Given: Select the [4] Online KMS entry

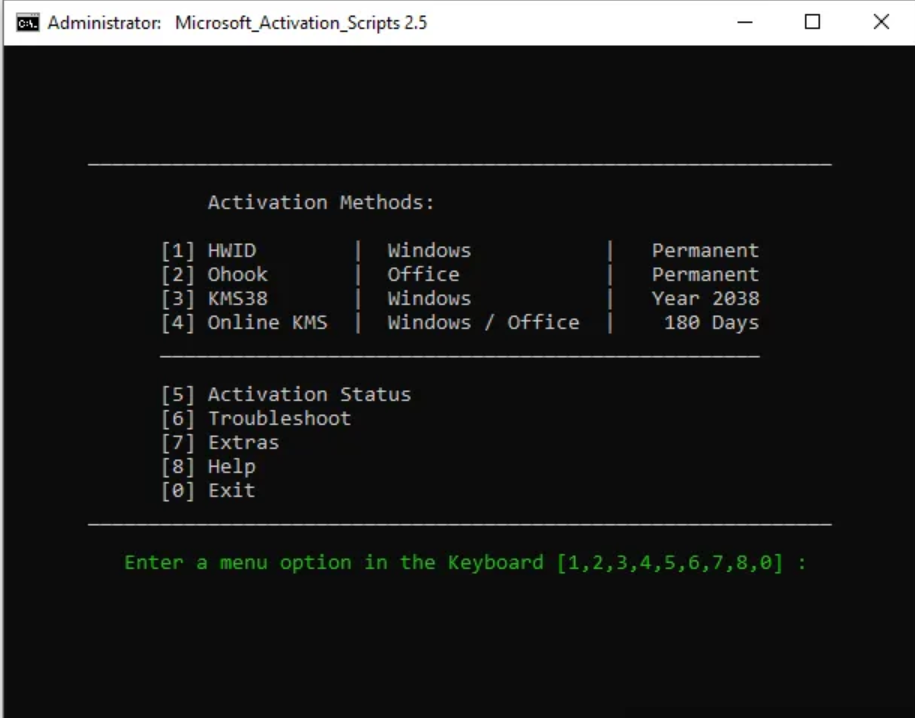Looking at the screenshot, I should (x=244, y=323).
